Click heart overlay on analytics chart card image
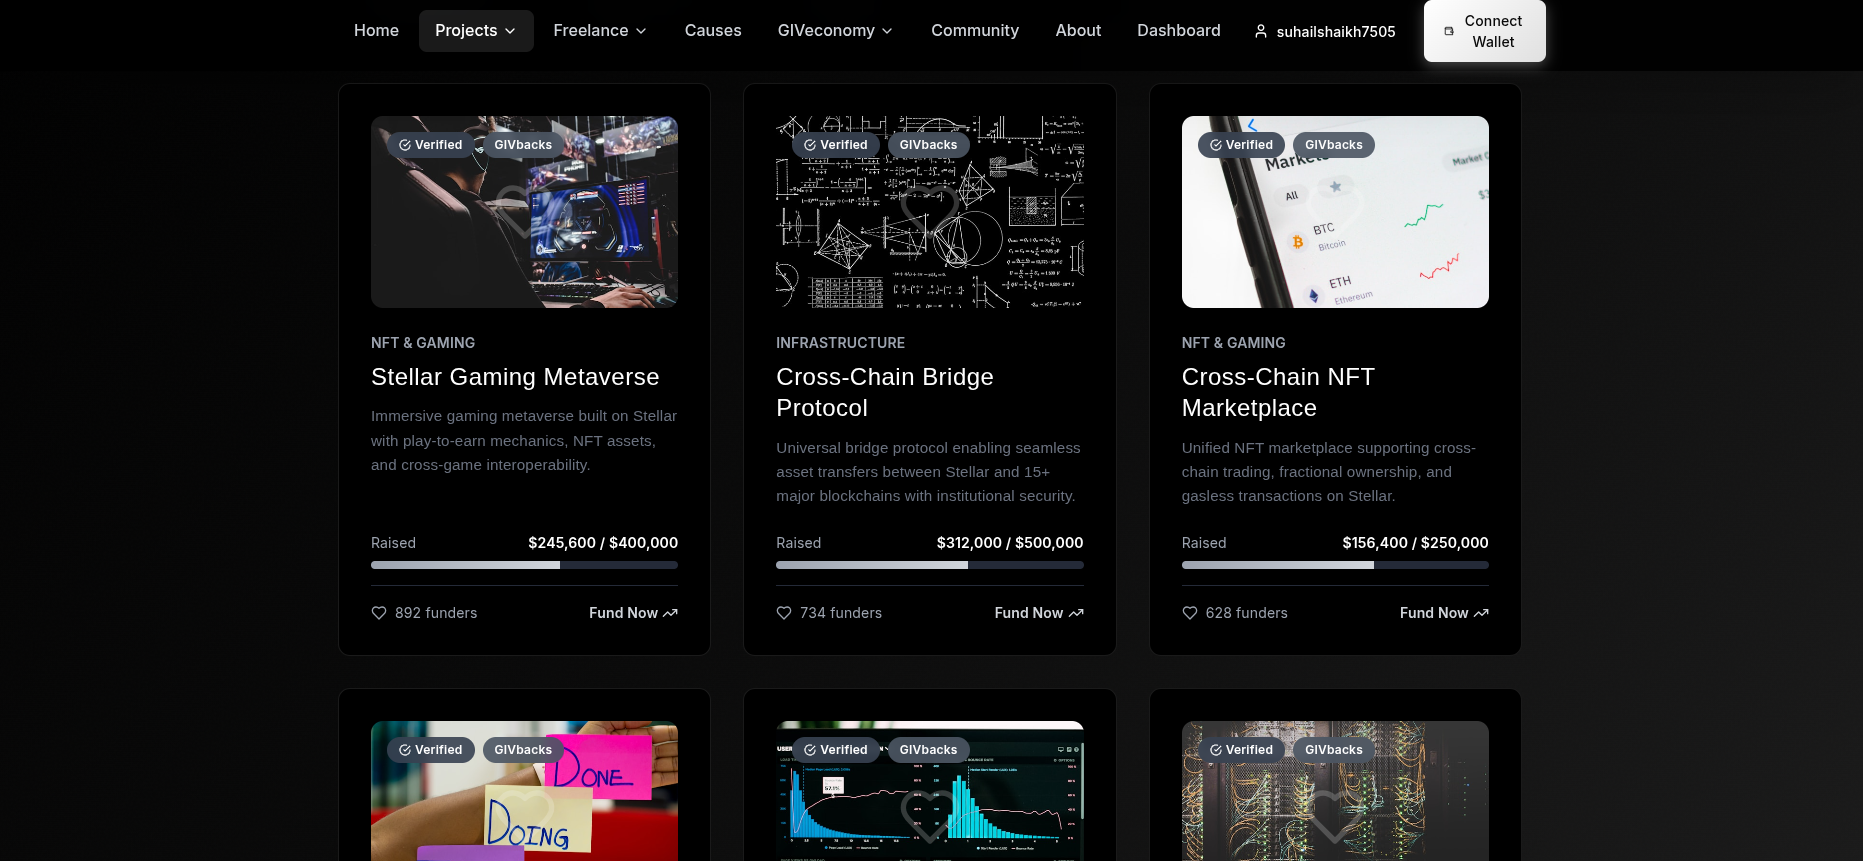1863x861 pixels. tap(930, 817)
